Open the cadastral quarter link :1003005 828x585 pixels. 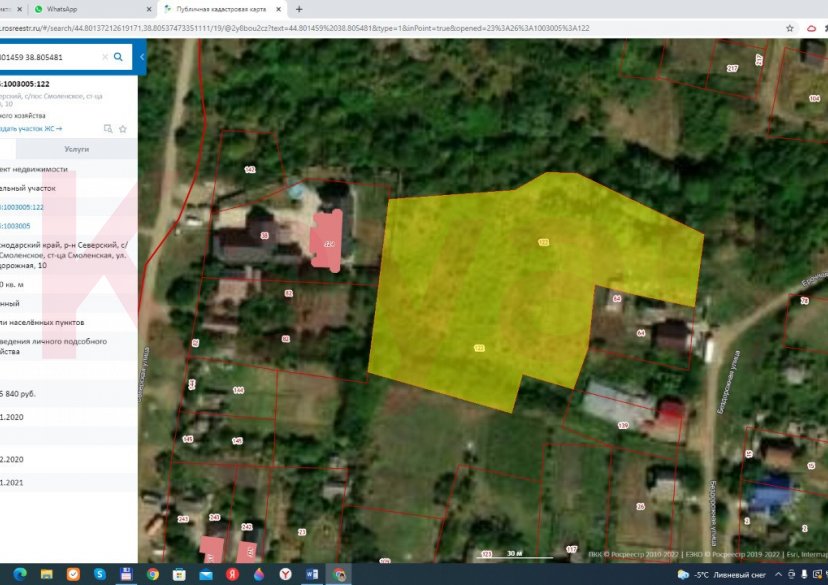16,226
